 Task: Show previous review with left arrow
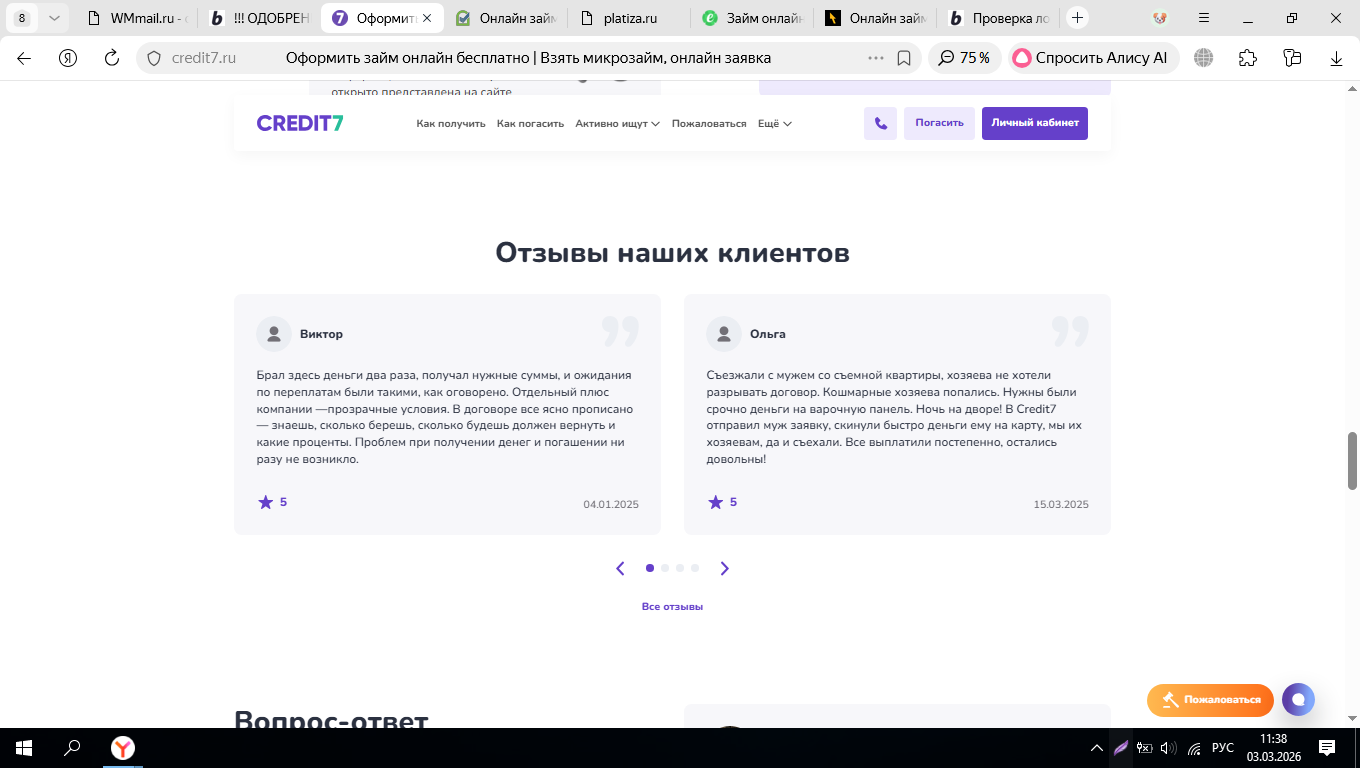(620, 568)
